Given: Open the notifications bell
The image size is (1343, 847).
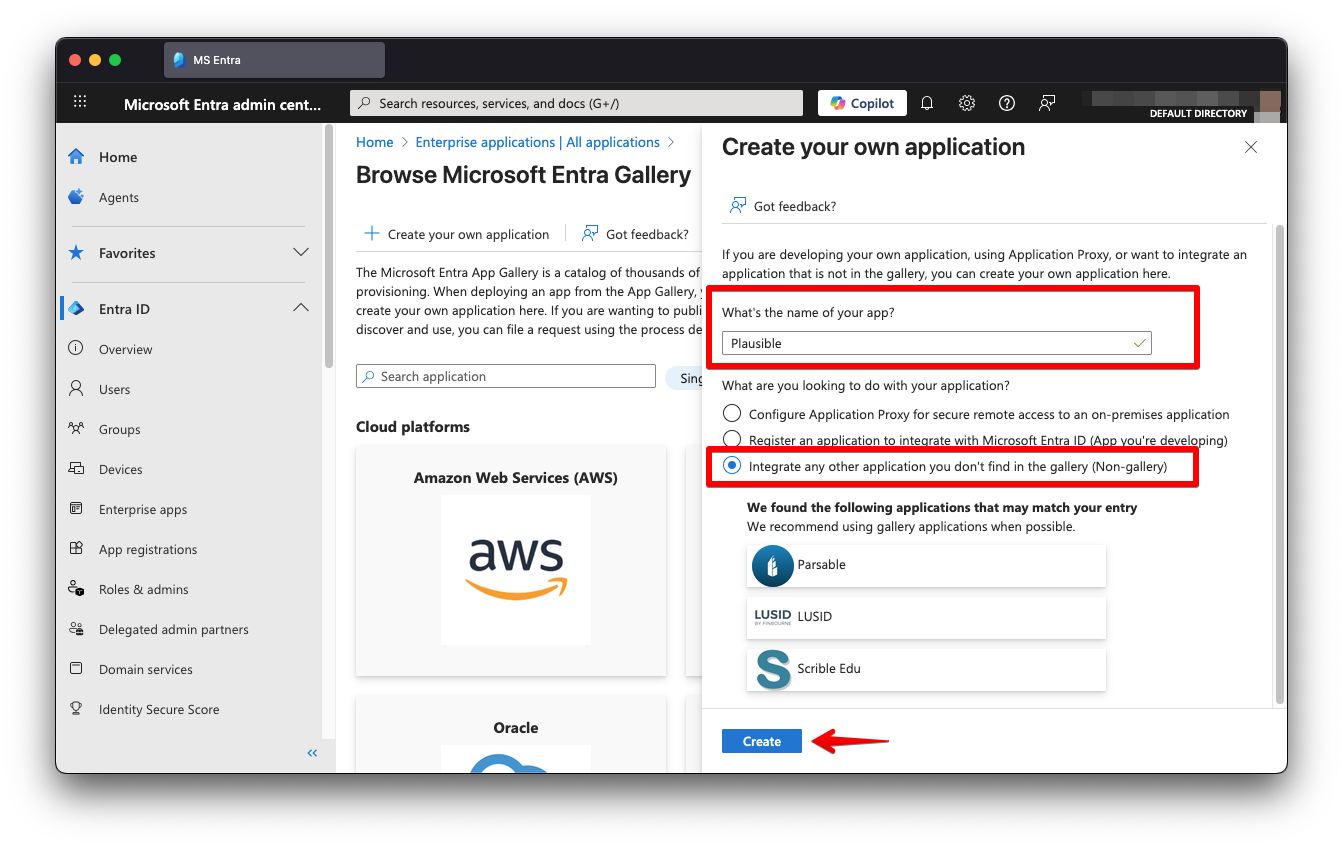Looking at the screenshot, I should click(926, 102).
